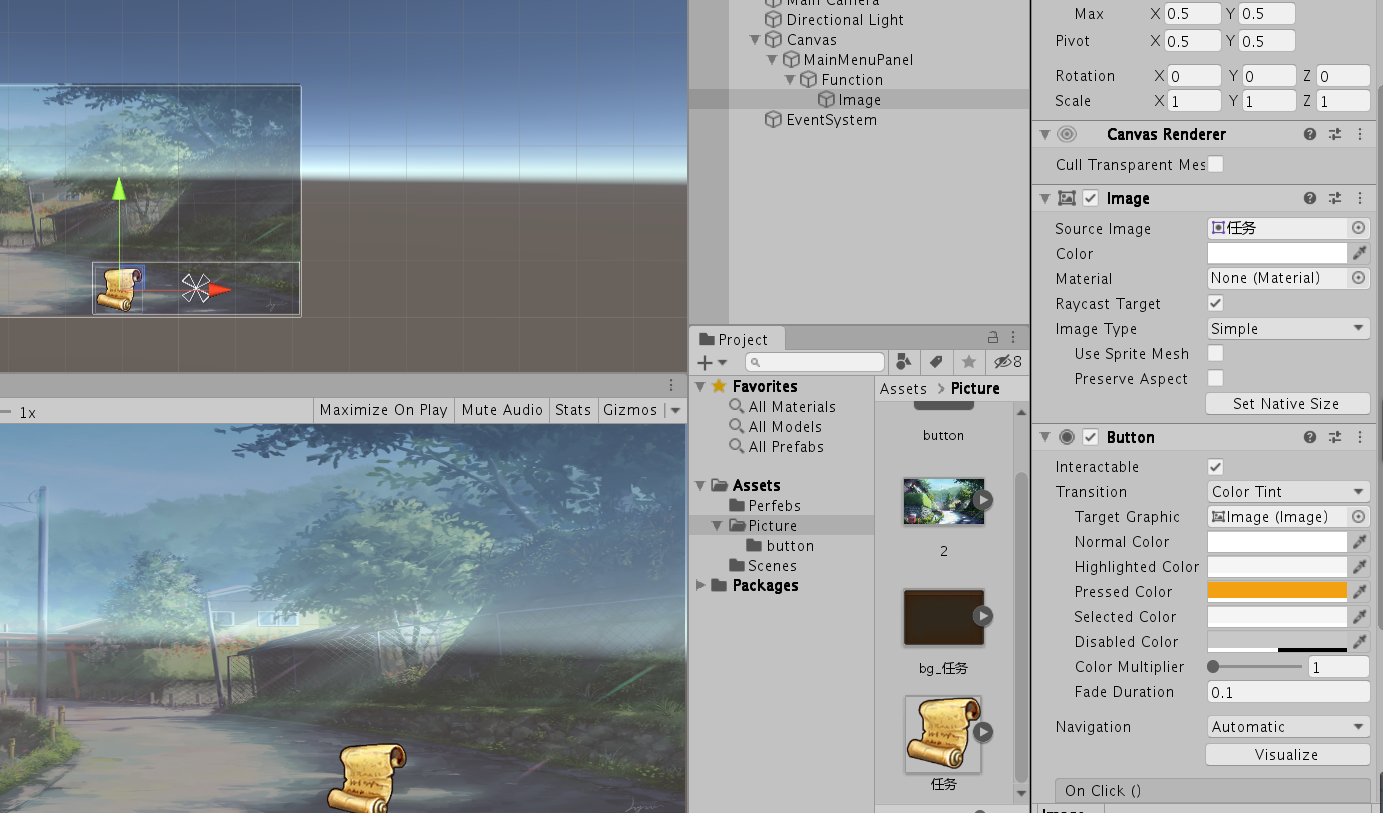1383x813 pixels.
Task: Open the object picker for Source Image
Action: pos(1358,228)
